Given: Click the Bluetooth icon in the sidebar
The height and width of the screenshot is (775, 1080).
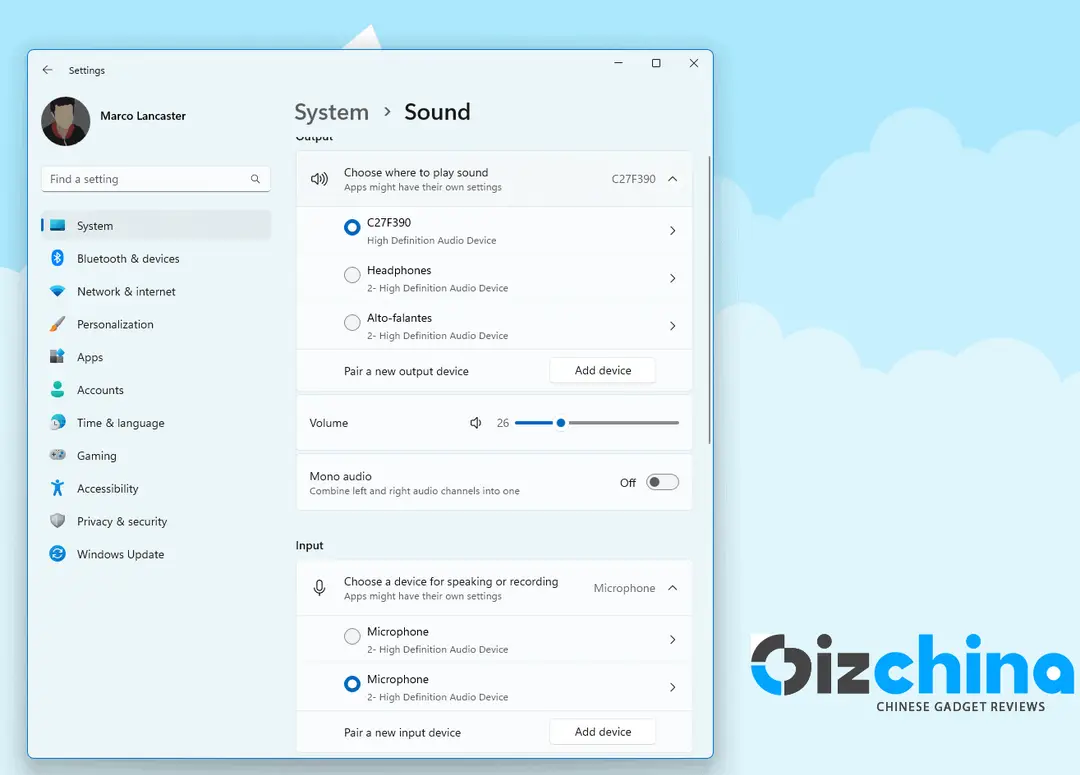Looking at the screenshot, I should click(x=58, y=258).
